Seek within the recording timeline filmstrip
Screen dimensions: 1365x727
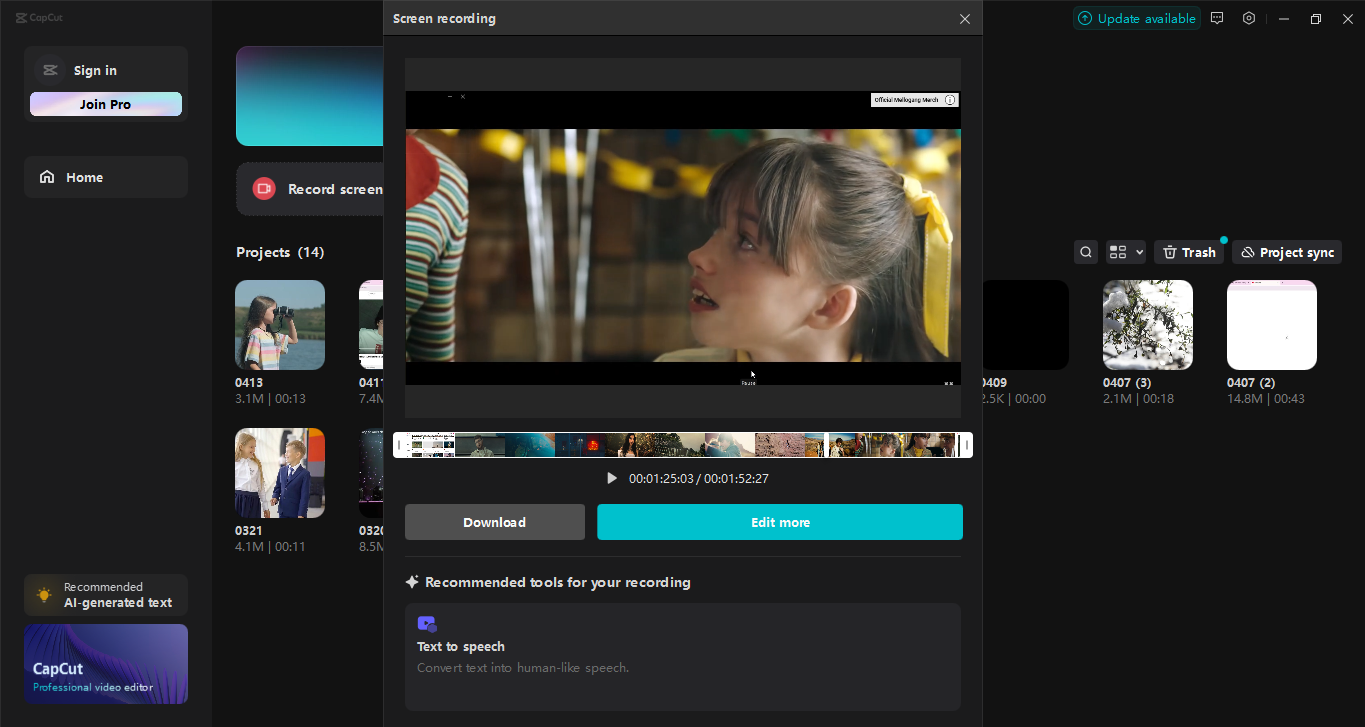click(683, 444)
